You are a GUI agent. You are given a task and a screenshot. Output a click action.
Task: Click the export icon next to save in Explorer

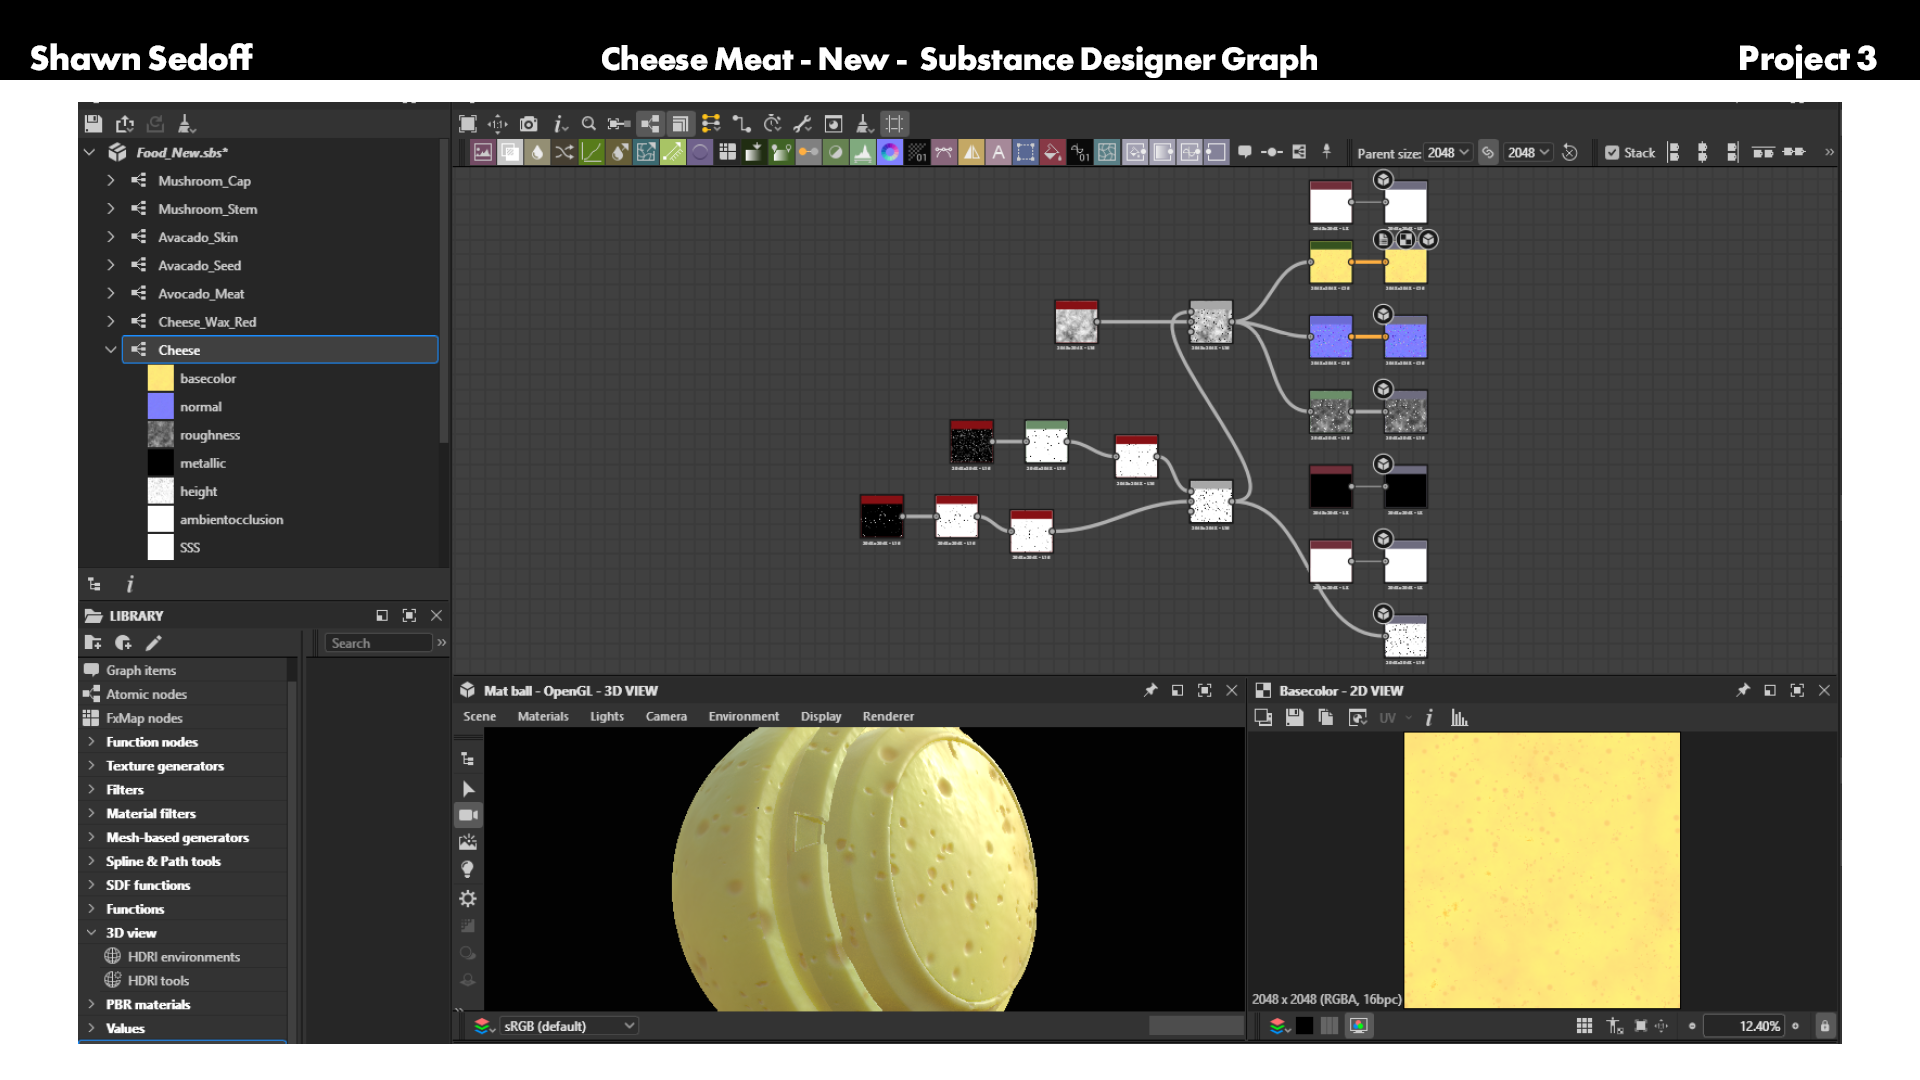click(x=125, y=124)
